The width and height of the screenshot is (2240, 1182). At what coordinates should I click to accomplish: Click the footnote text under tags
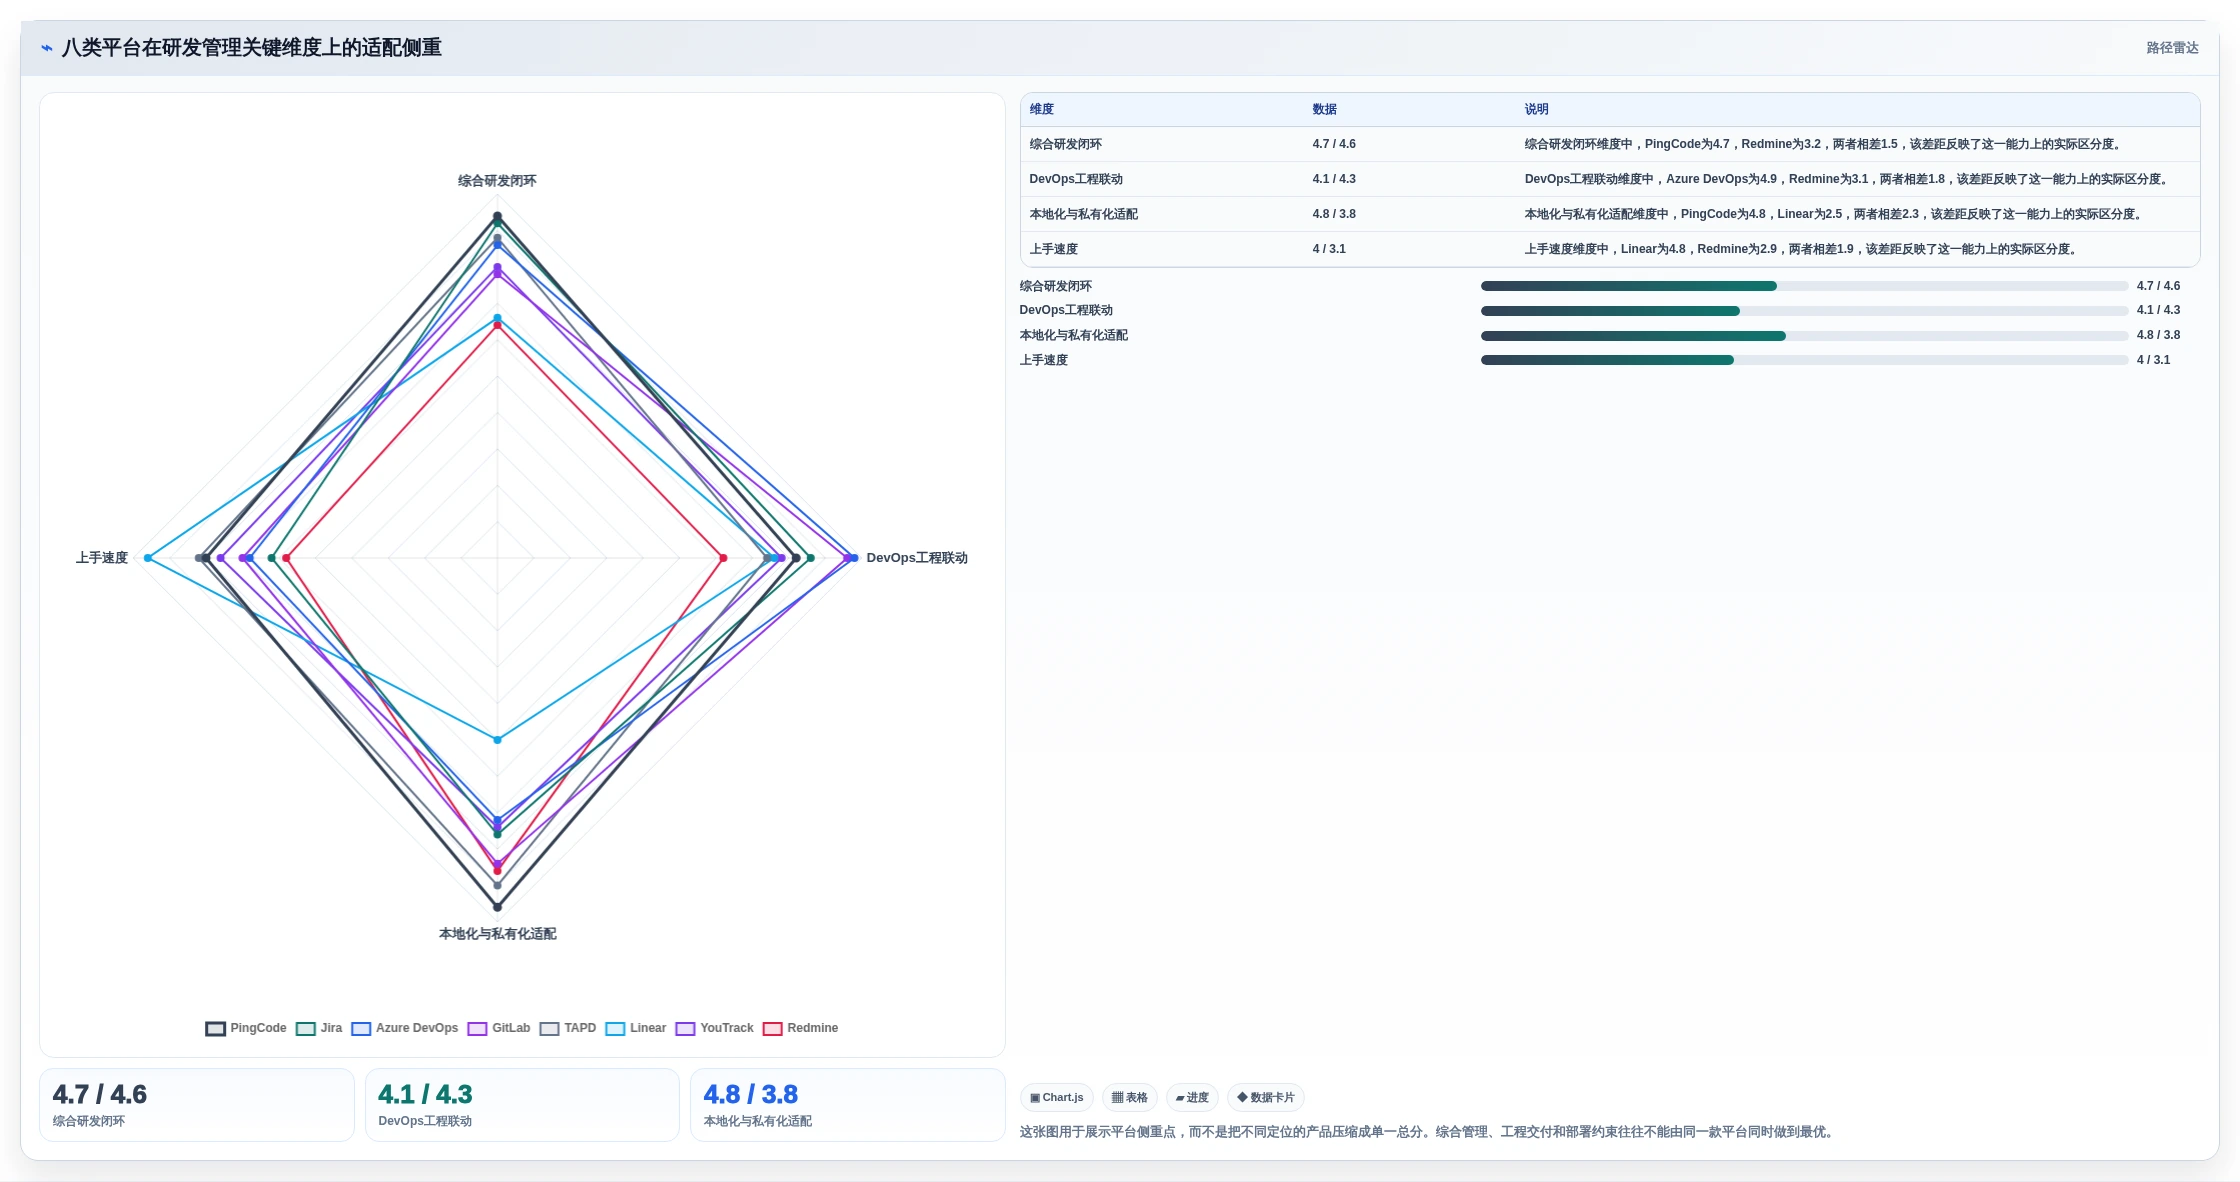[1429, 1132]
